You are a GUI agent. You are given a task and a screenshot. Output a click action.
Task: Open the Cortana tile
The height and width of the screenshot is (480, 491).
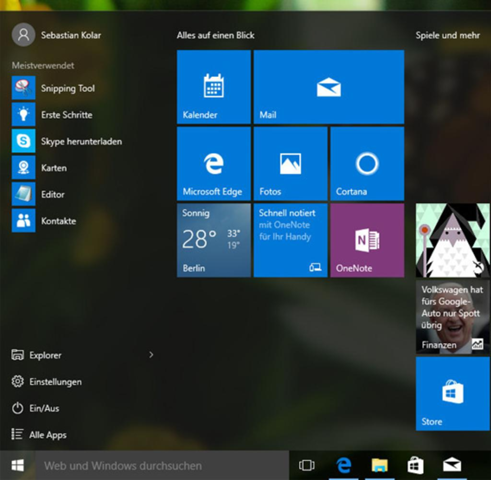pos(367,164)
